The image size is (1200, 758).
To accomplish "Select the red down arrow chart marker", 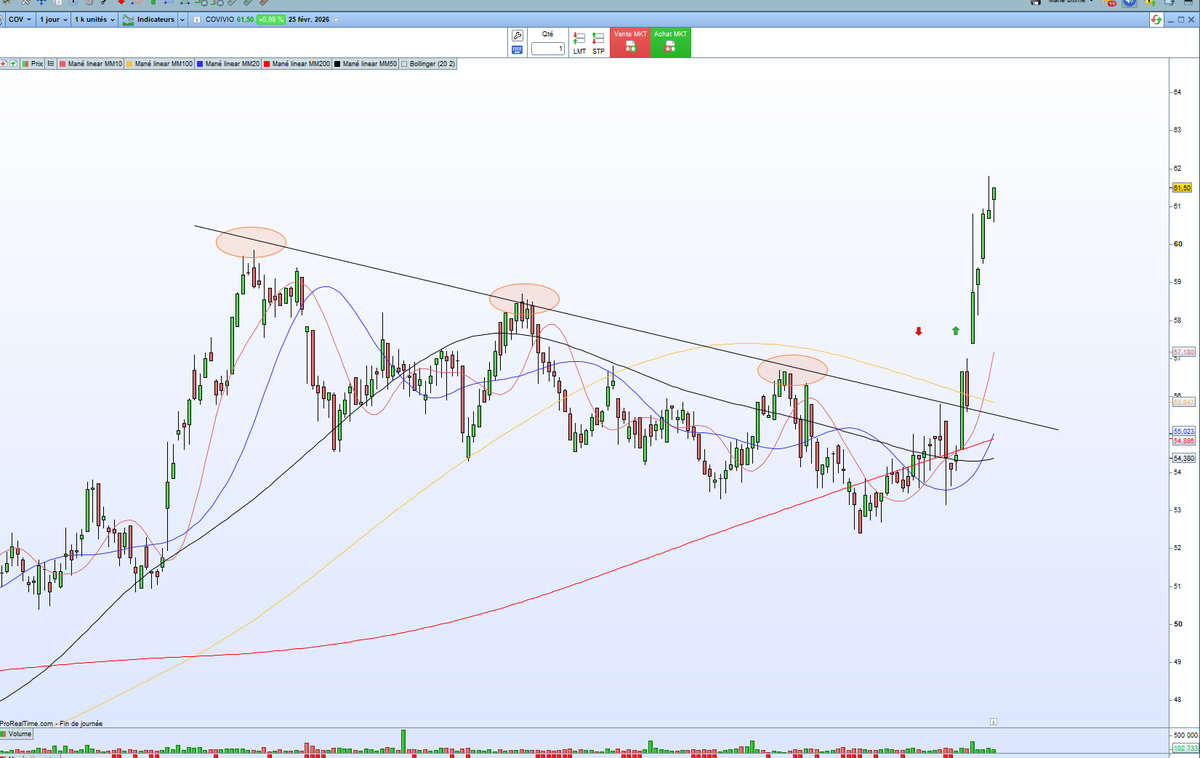I will tap(918, 331).
